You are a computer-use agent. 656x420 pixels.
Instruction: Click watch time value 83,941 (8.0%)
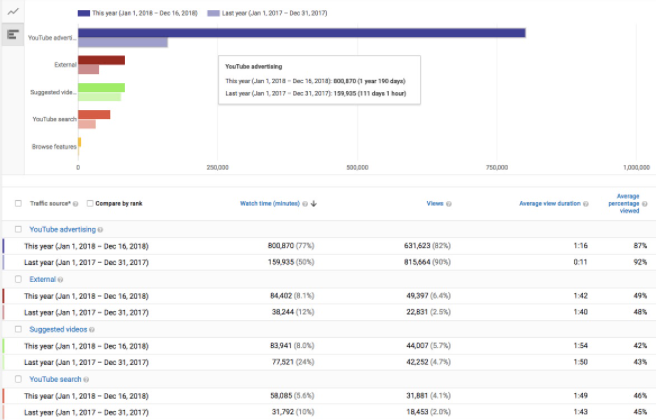[292, 346]
